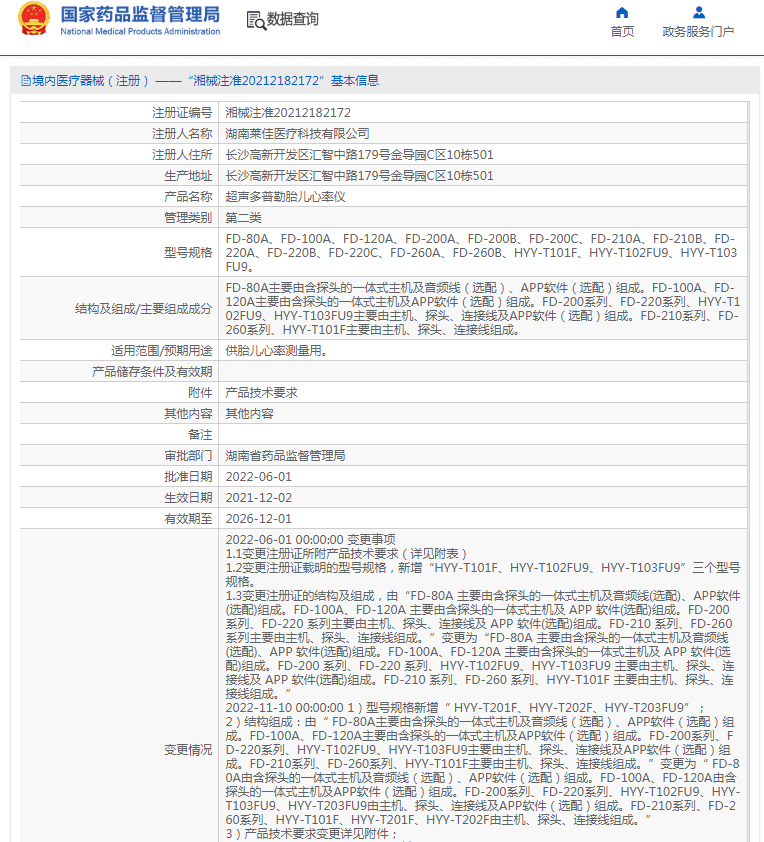Click 有效期至 row label
Viewport: 764px width, 842px height.
click(x=188, y=519)
